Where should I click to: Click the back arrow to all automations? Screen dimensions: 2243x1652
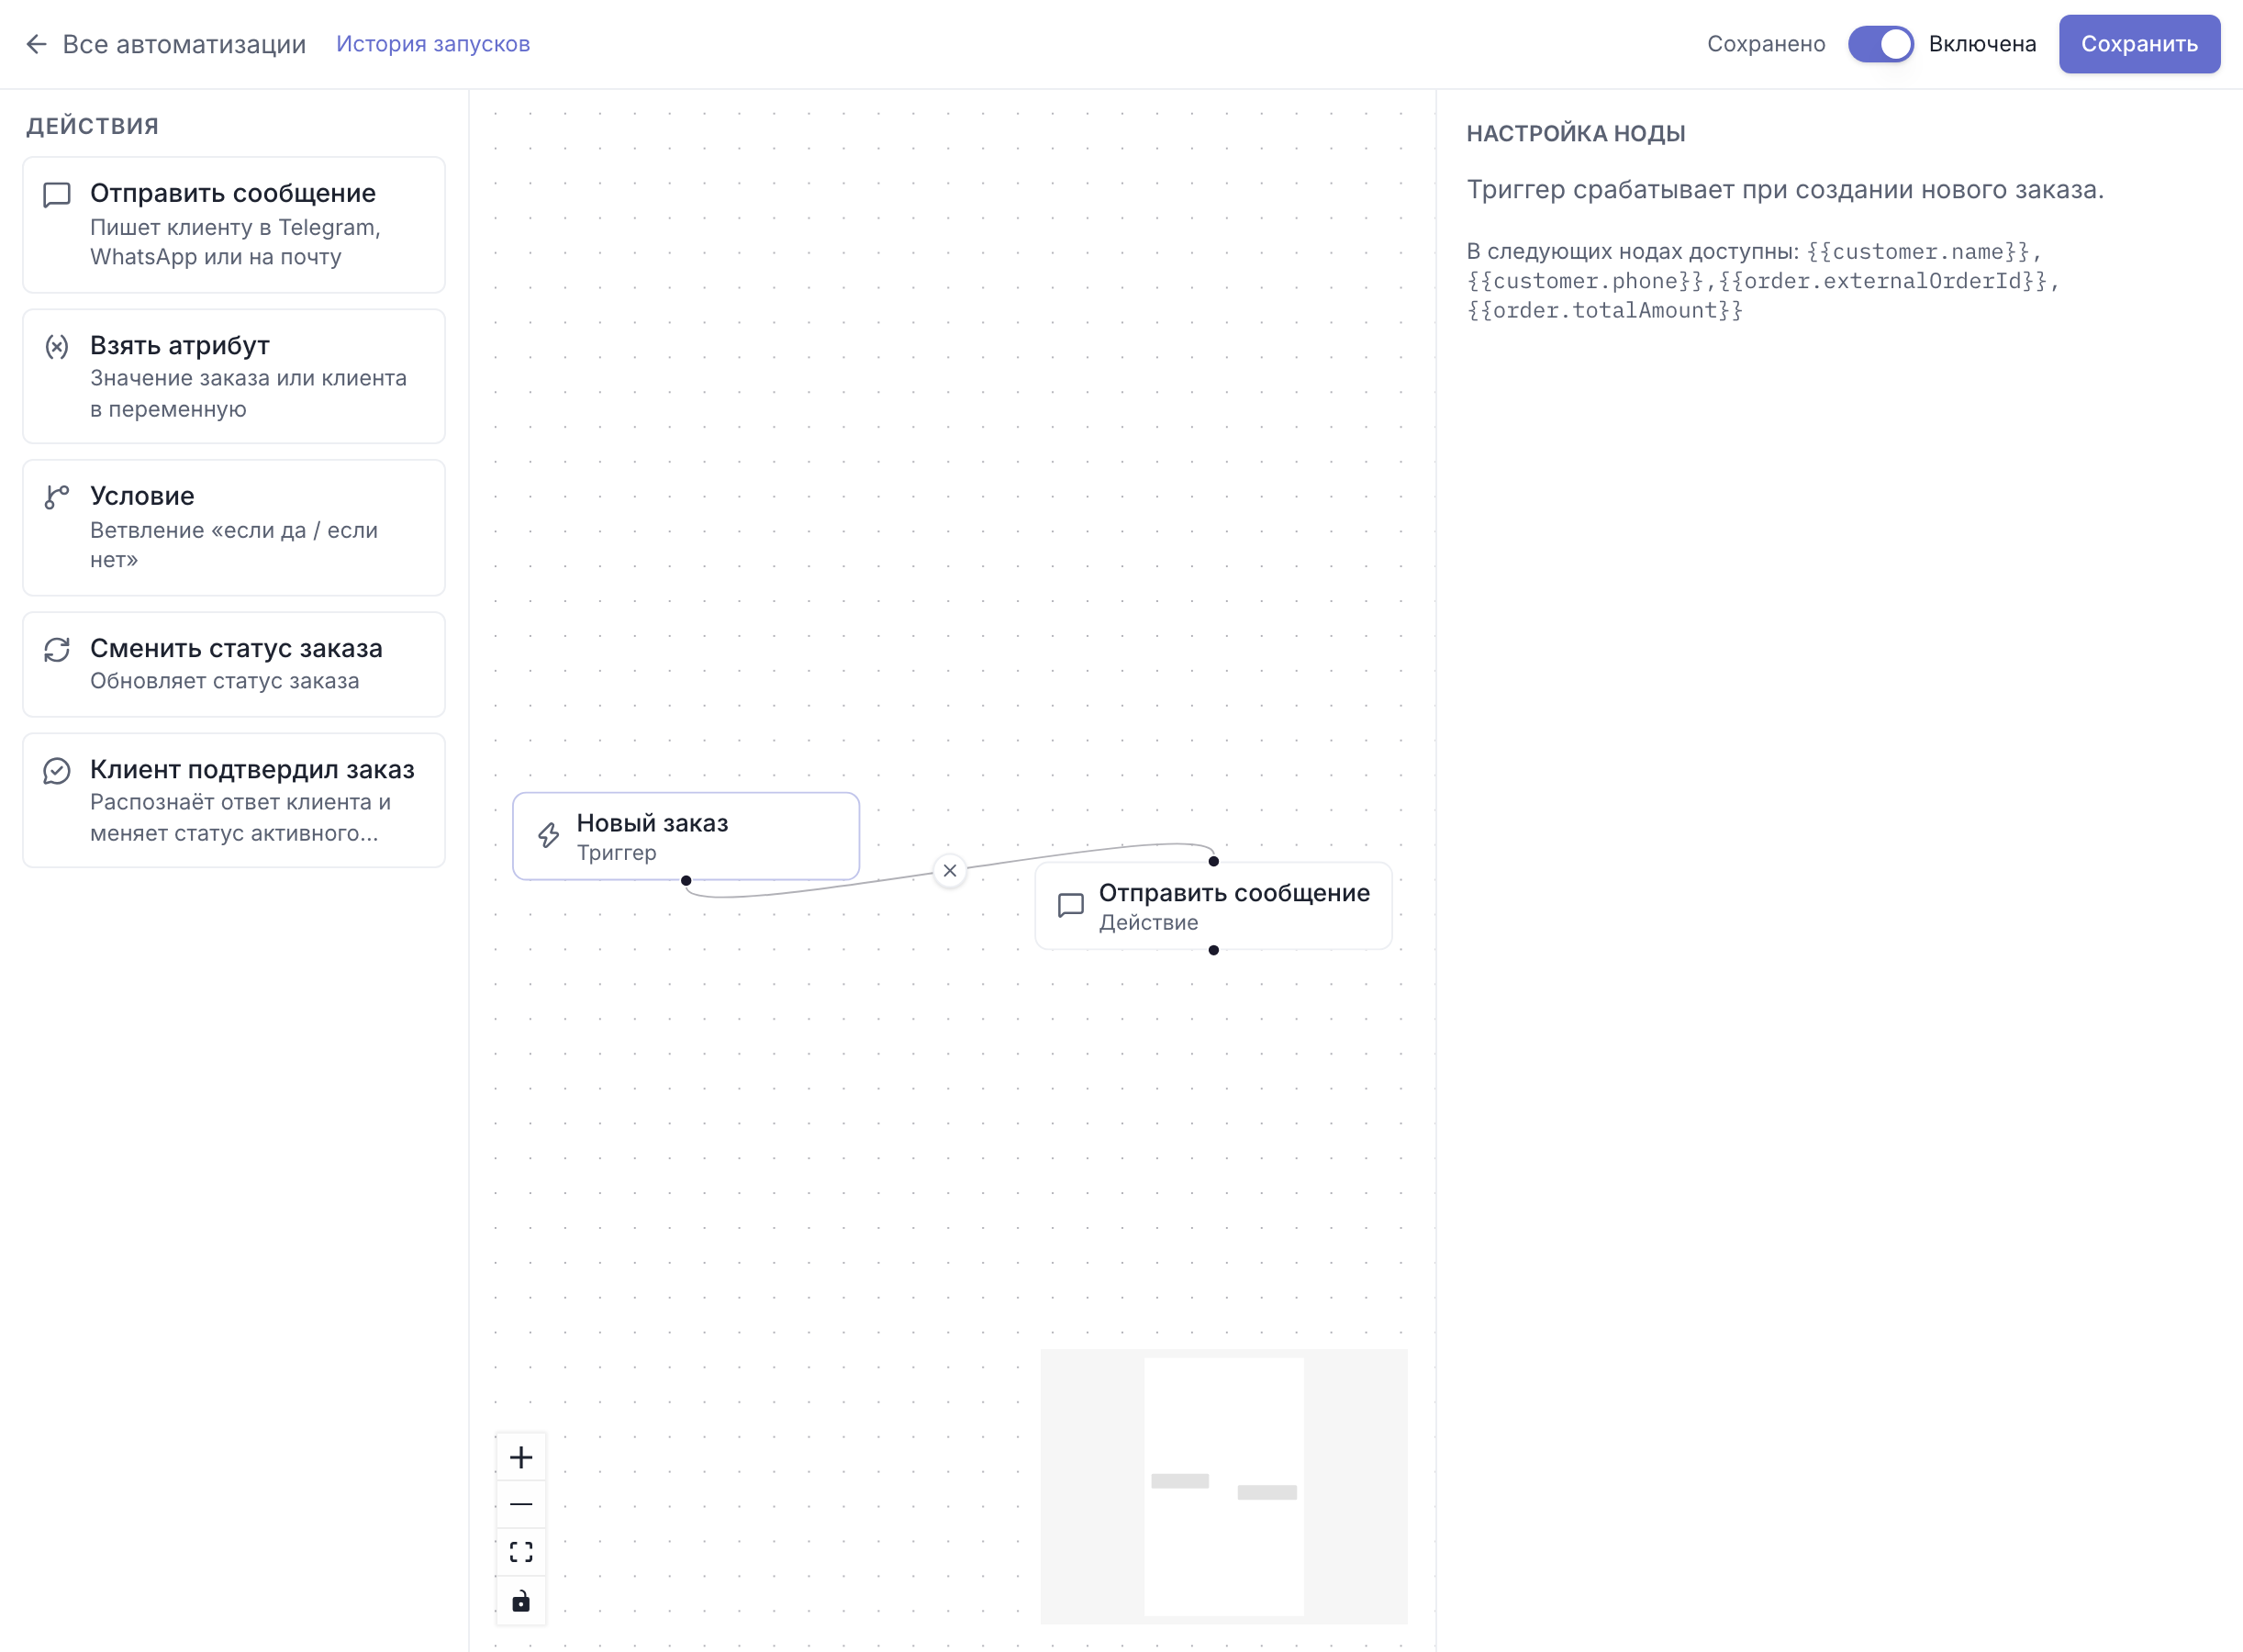point(36,44)
